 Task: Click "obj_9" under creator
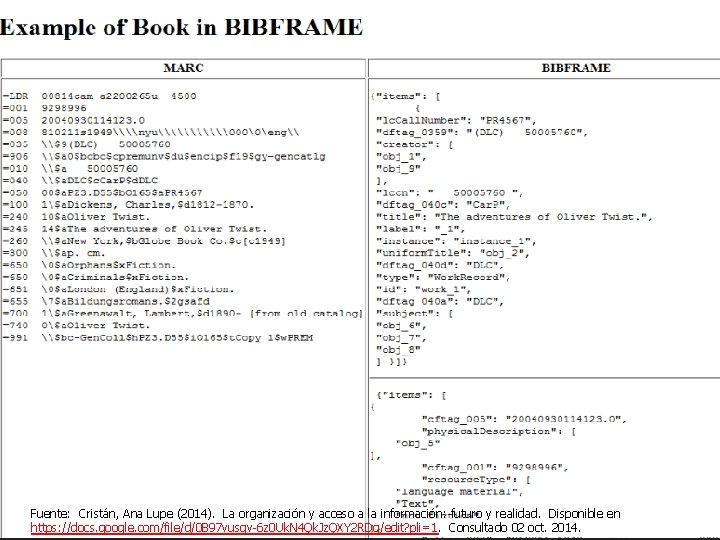[x=398, y=169]
